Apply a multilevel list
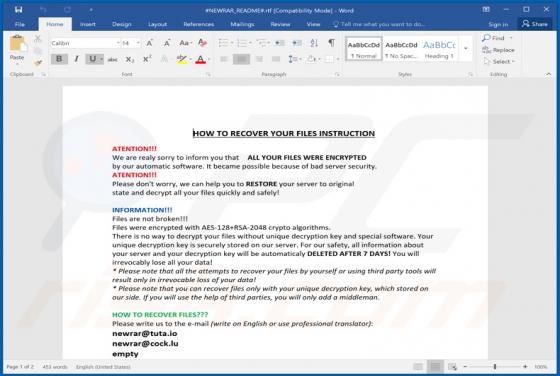The height and width of the screenshot is (376, 560). 262,43
